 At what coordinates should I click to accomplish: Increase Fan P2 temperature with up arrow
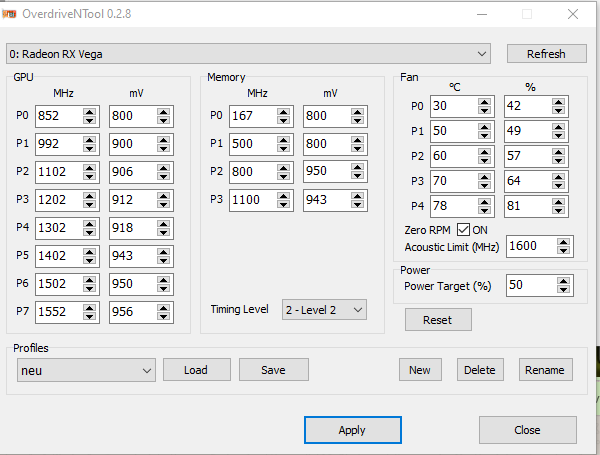[x=484, y=152]
